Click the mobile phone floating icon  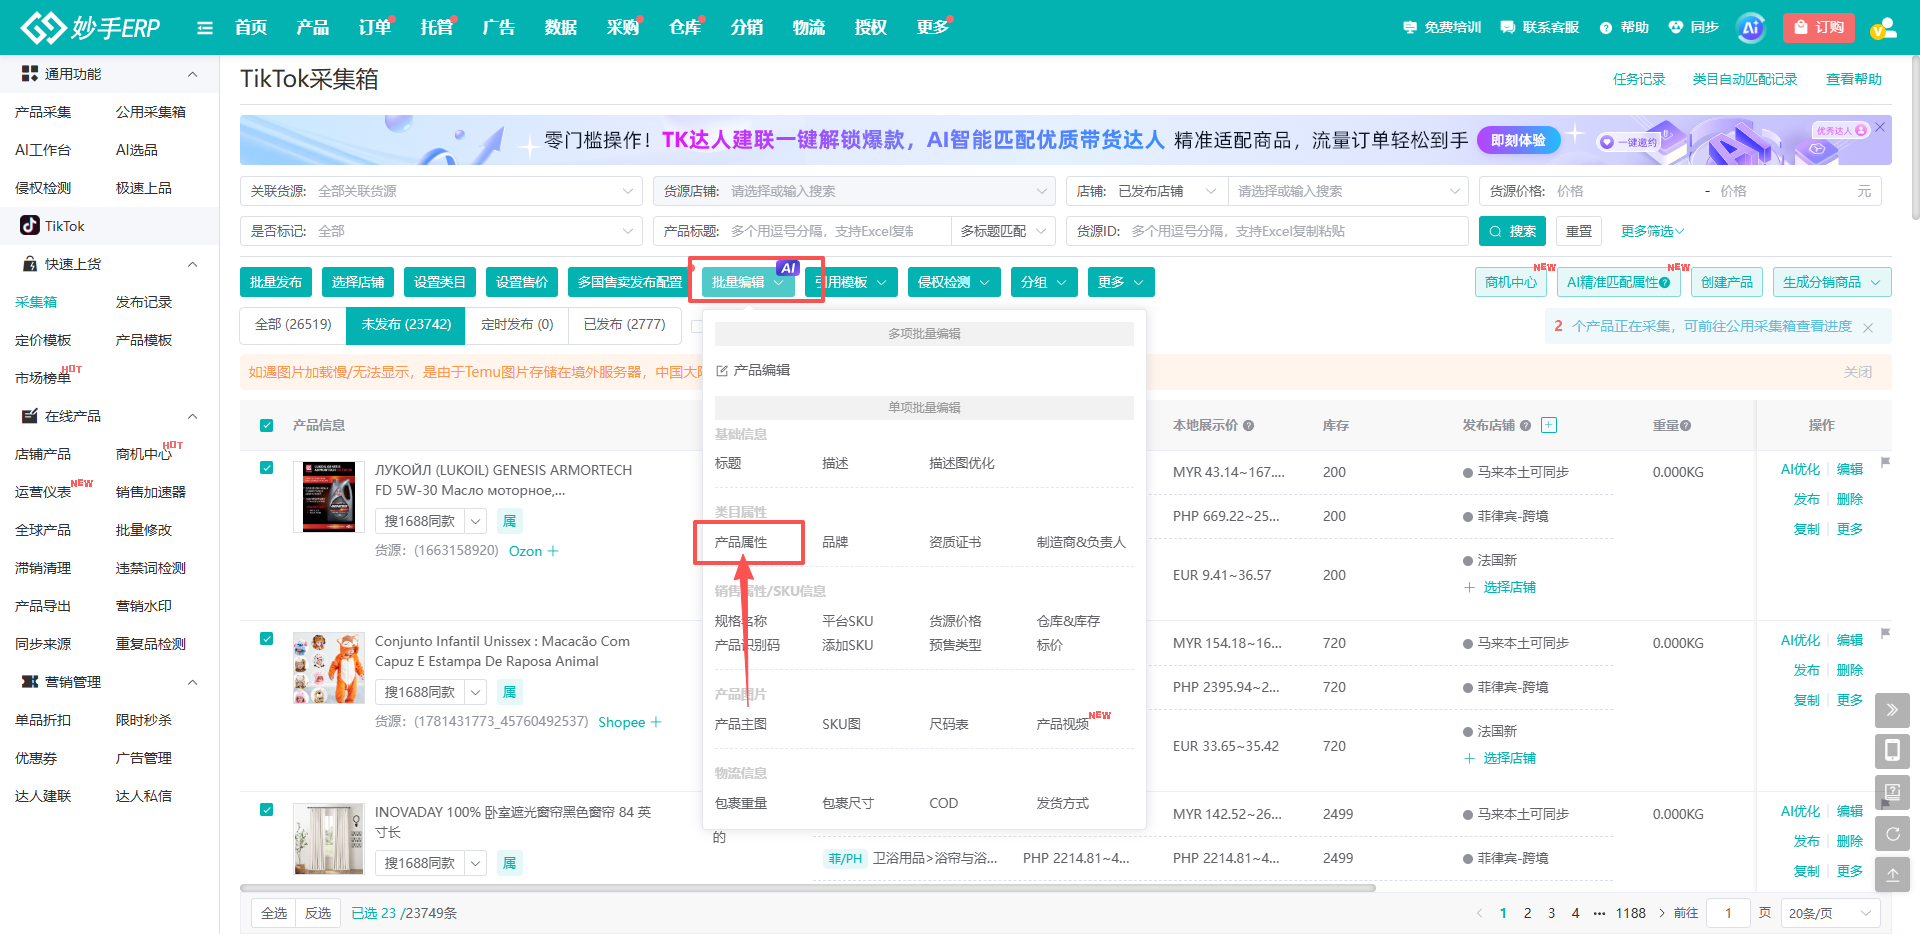[1892, 751]
